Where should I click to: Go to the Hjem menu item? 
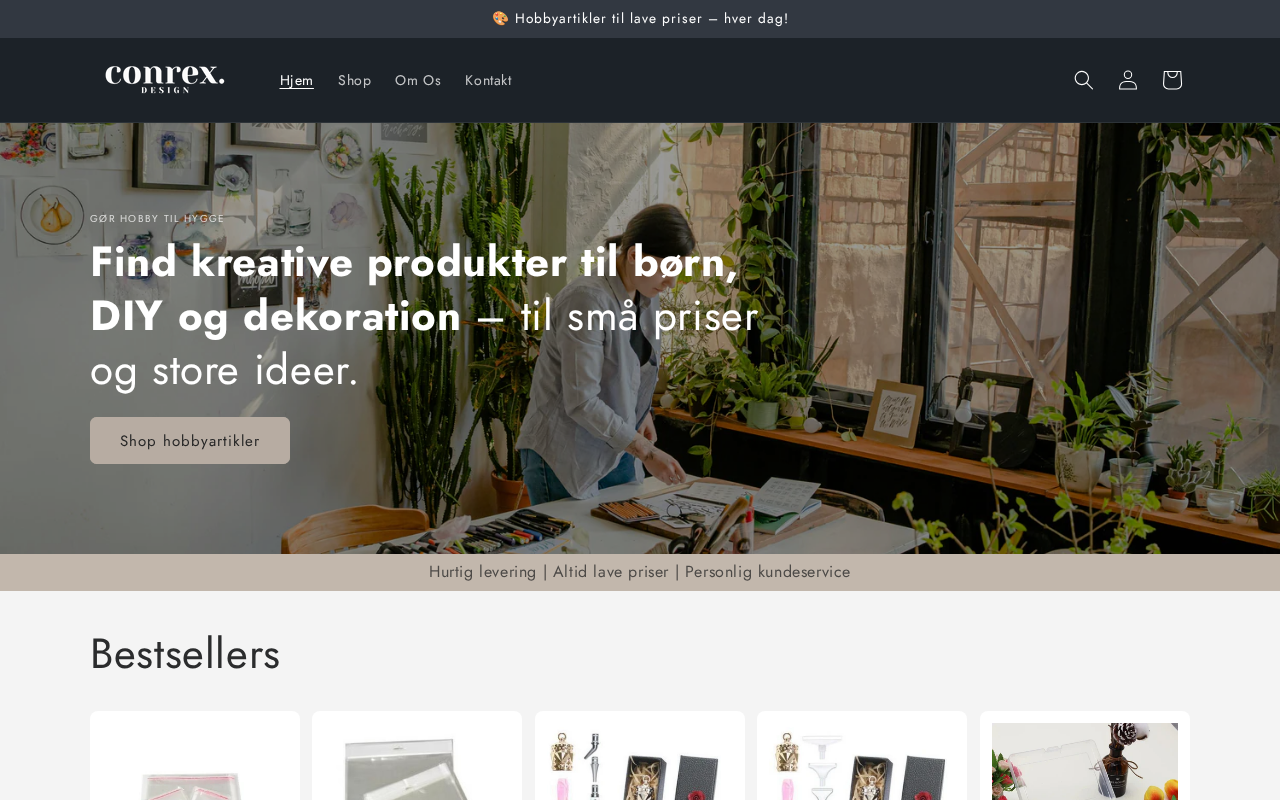coord(297,80)
